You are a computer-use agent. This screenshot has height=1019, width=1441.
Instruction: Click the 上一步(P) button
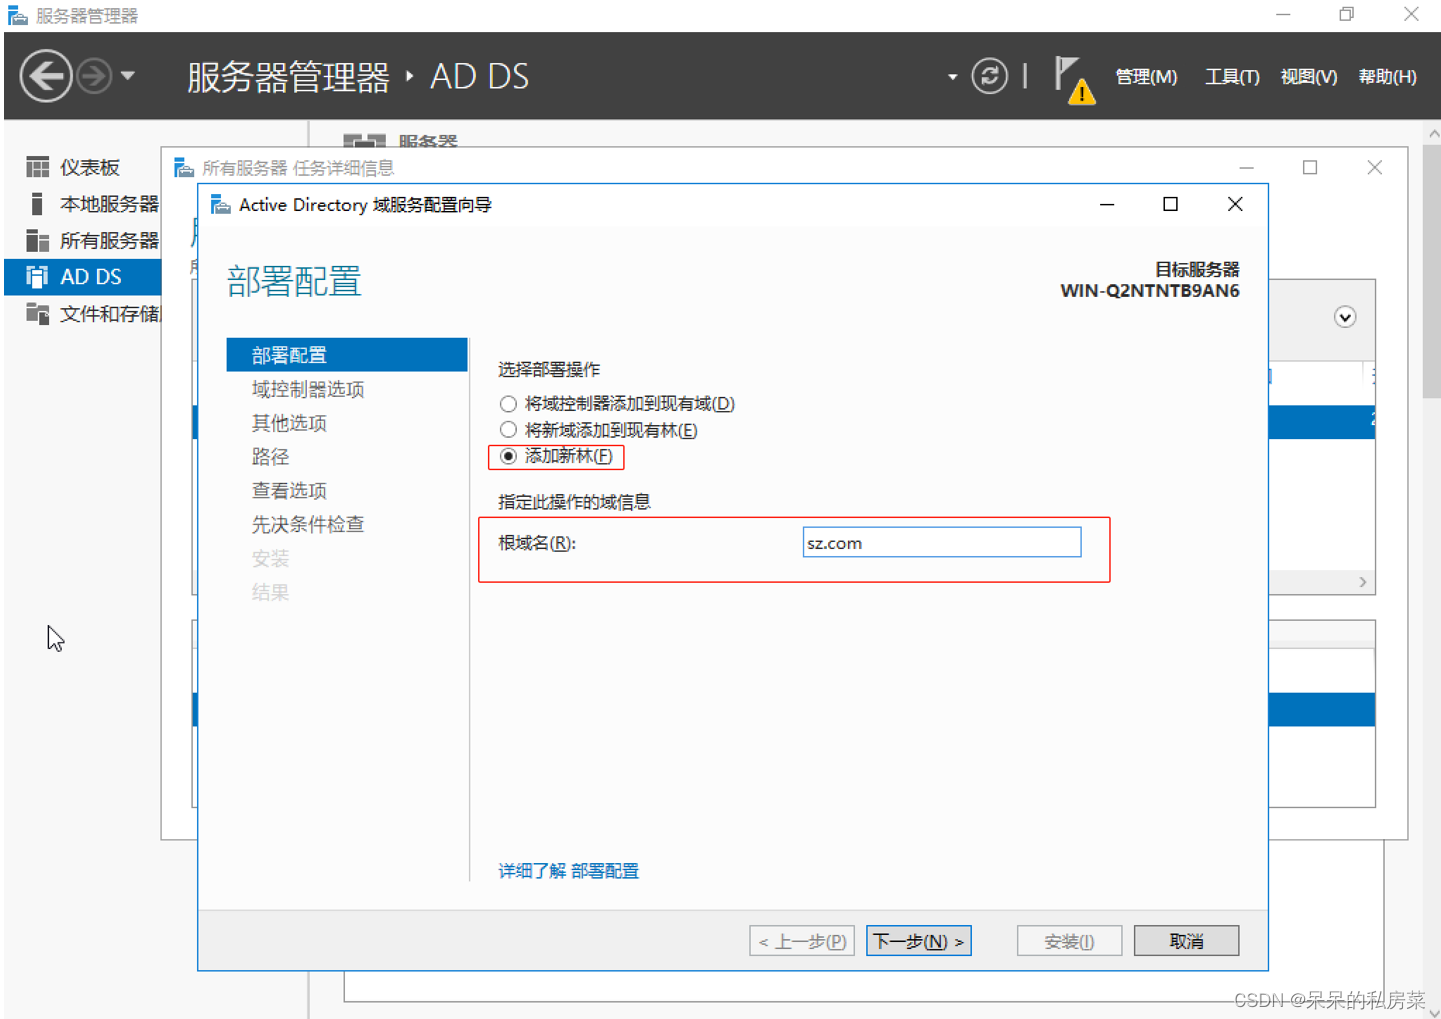[802, 941]
